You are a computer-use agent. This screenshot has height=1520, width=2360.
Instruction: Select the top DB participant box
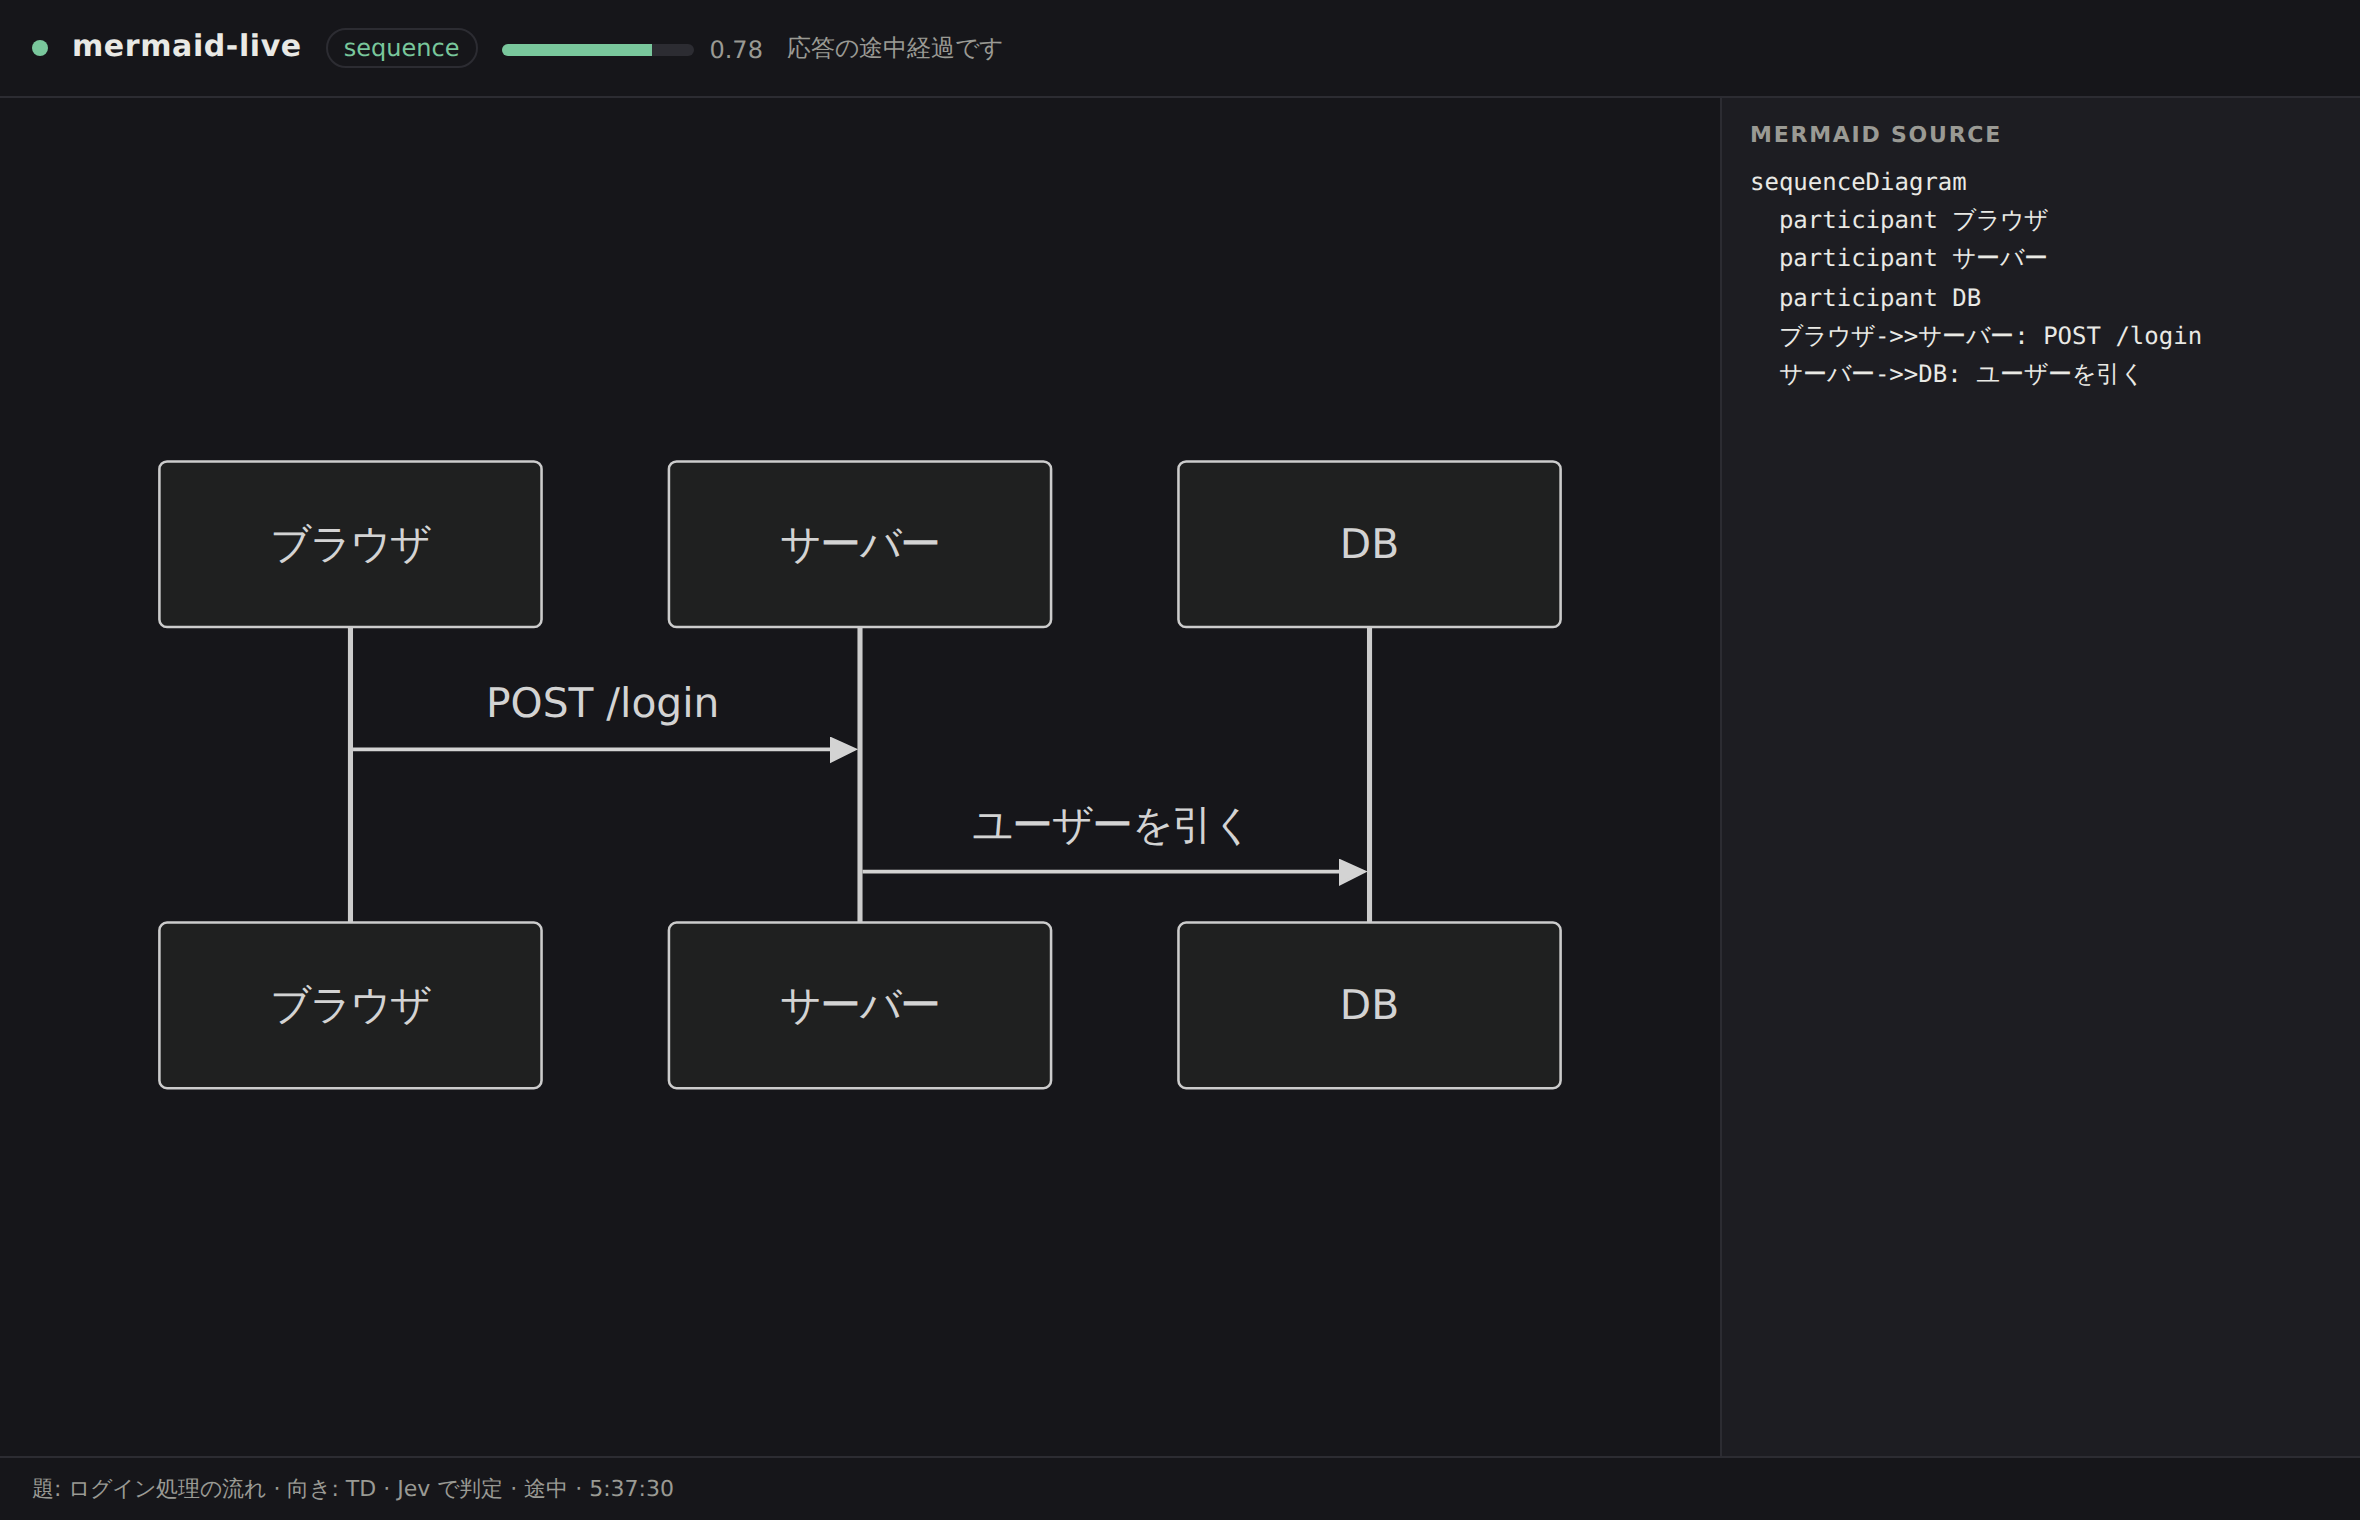click(x=1369, y=544)
